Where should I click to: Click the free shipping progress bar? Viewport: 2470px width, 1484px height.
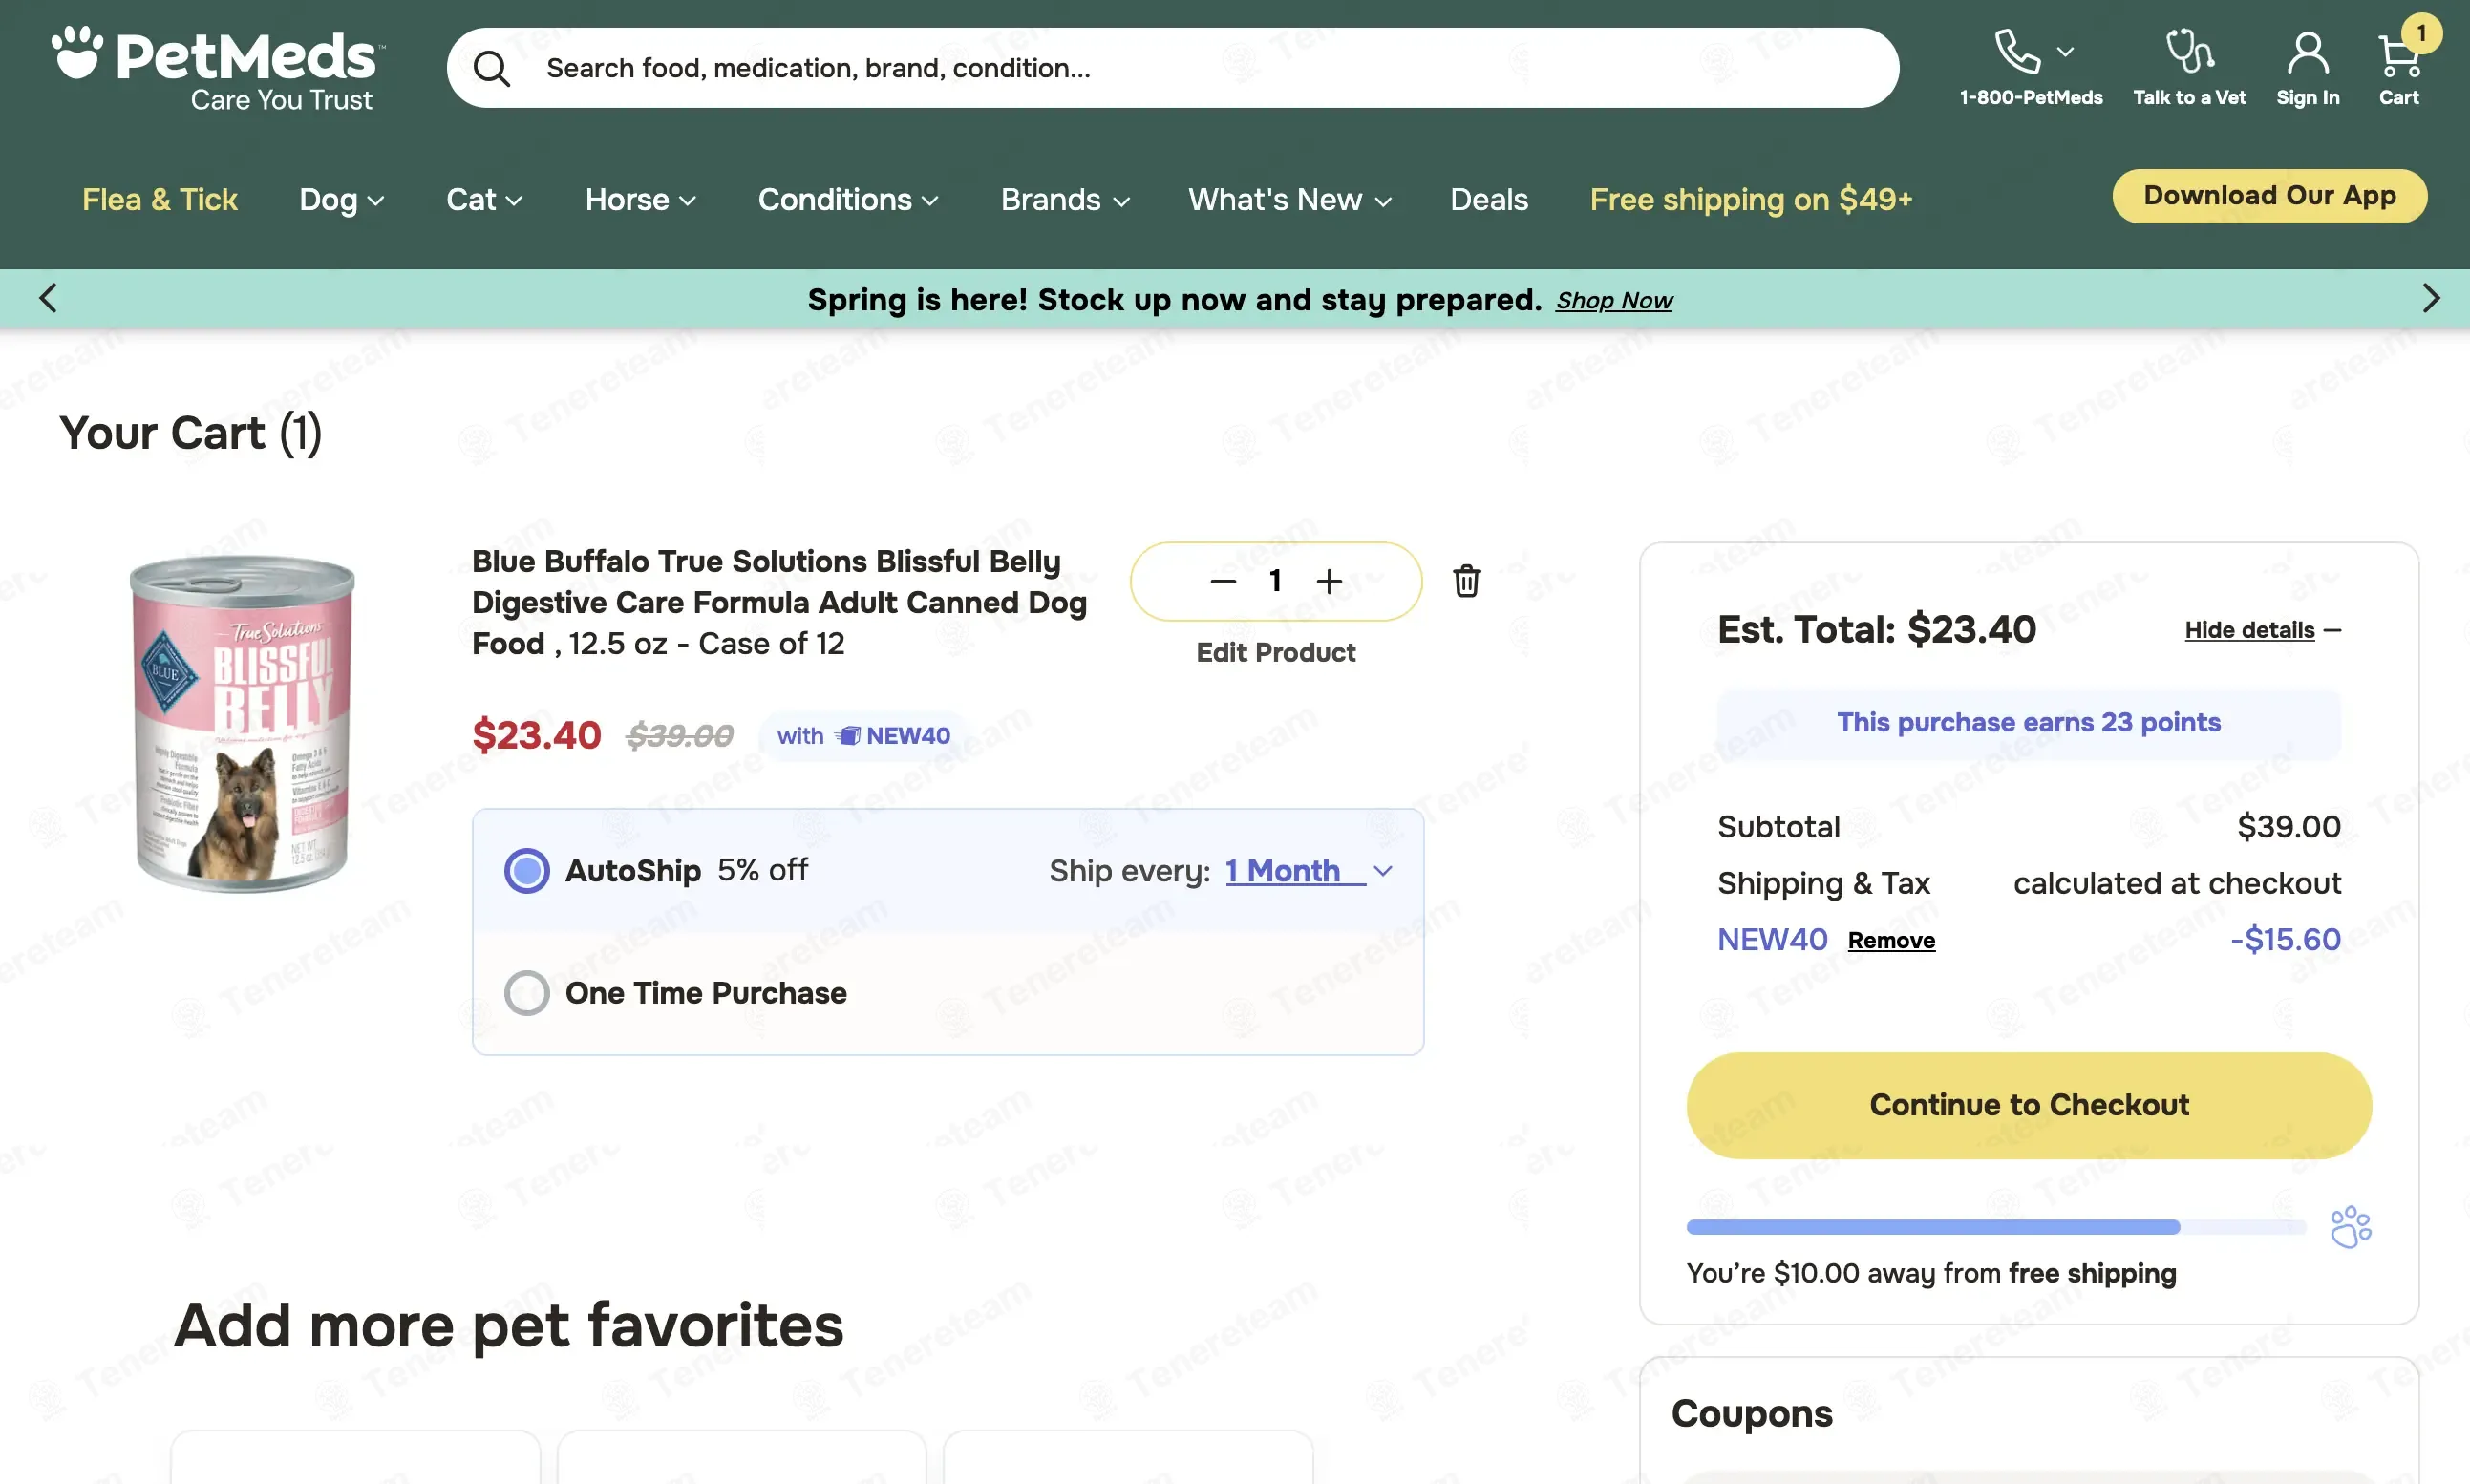click(x=1995, y=1227)
